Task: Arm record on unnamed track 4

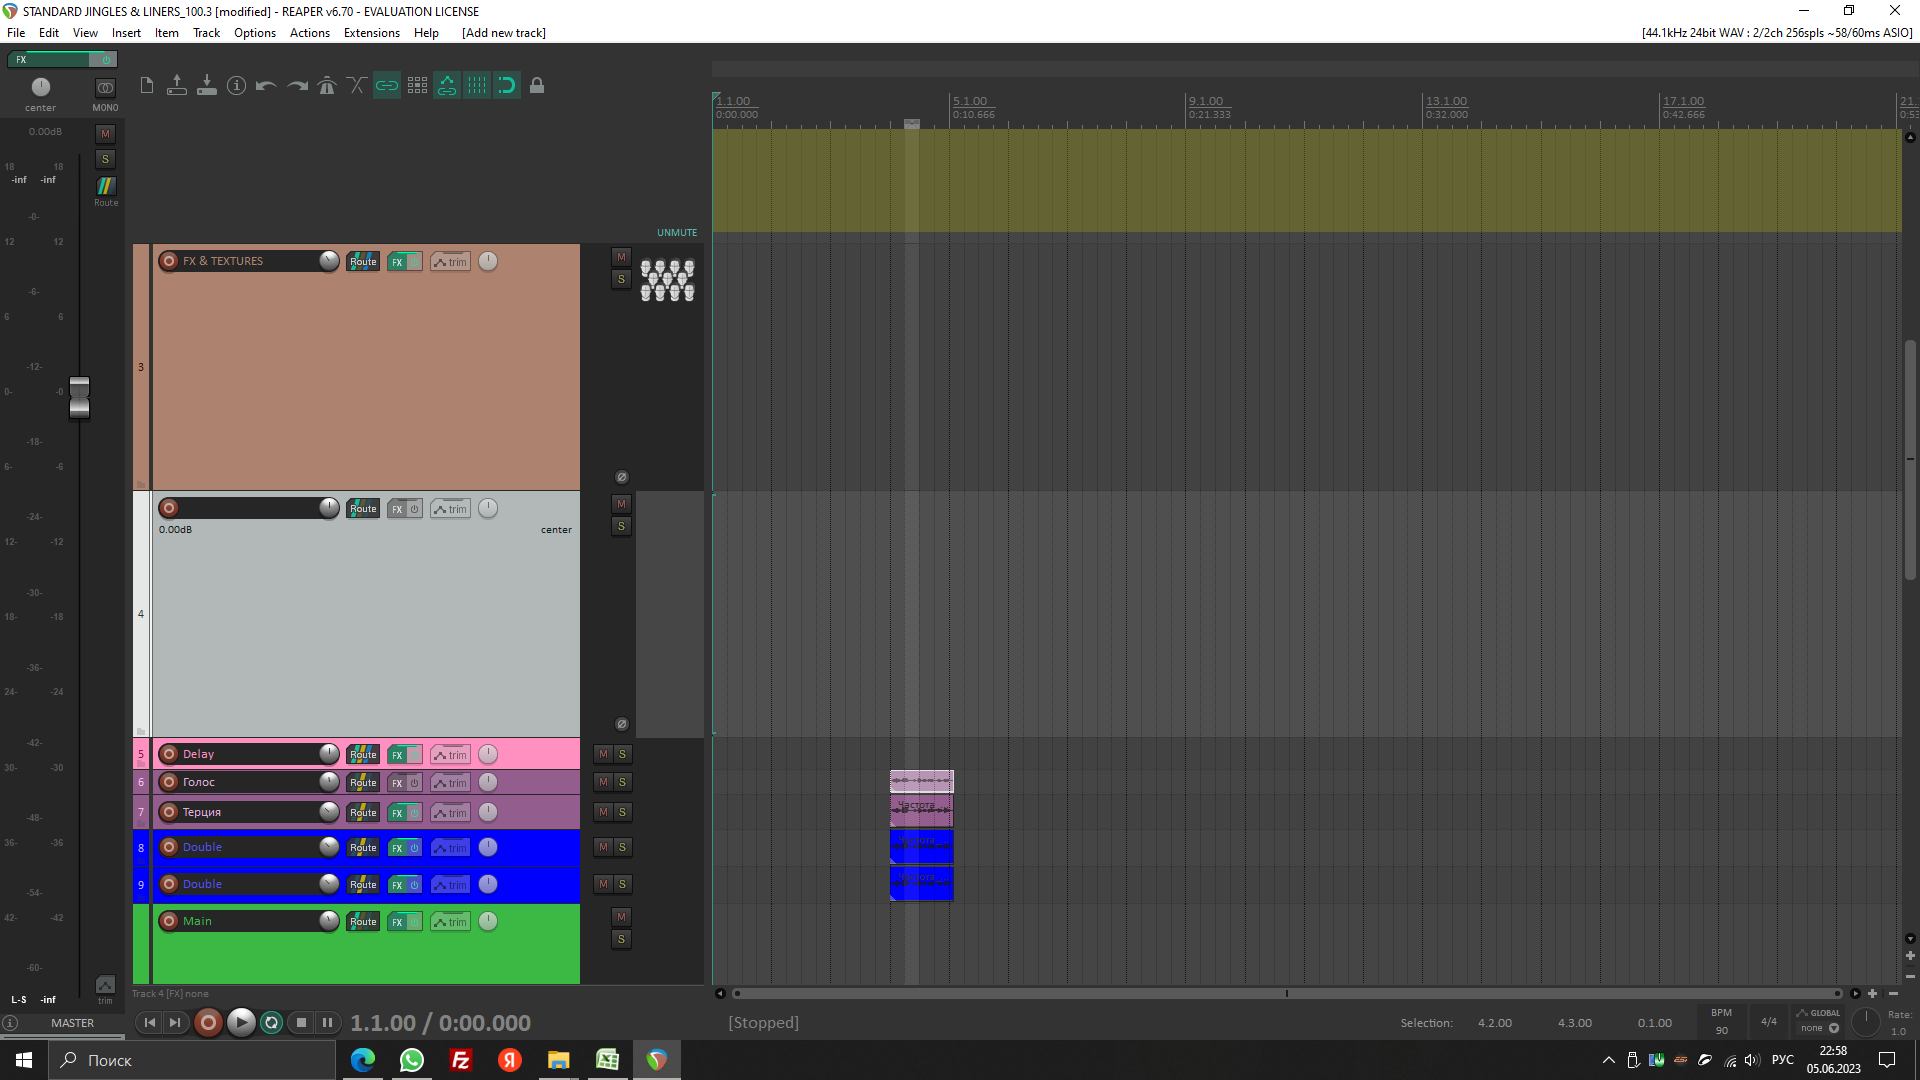Action: (x=169, y=508)
